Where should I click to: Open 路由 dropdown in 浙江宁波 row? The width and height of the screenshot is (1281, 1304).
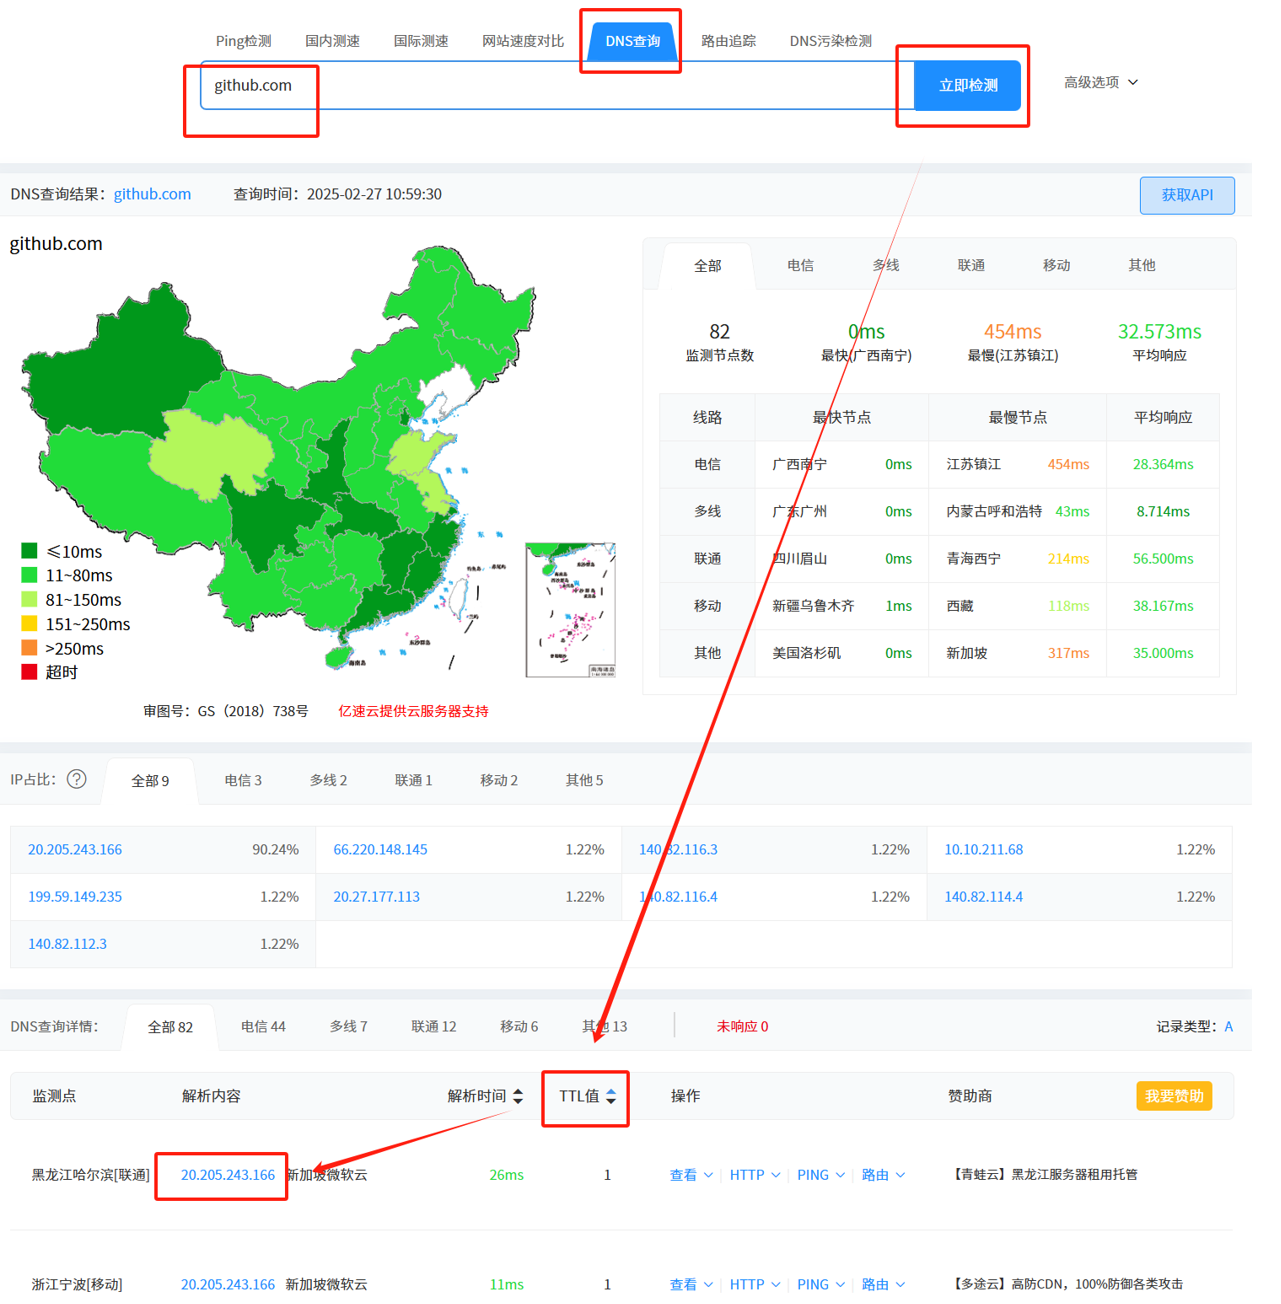pyautogui.click(x=884, y=1284)
